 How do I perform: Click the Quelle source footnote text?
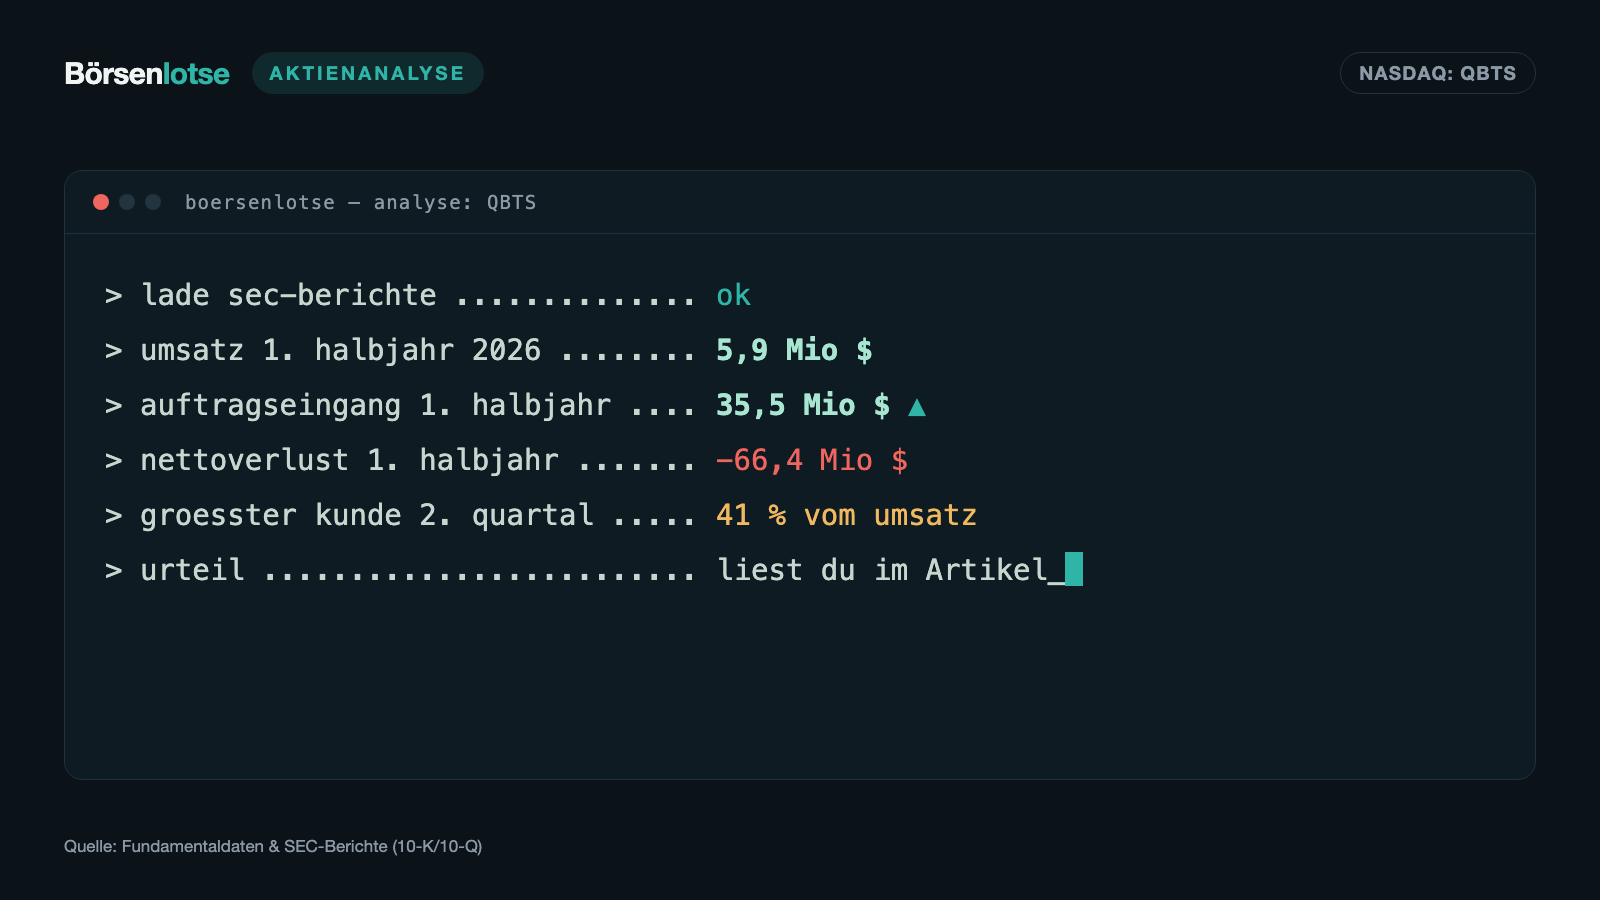273,846
